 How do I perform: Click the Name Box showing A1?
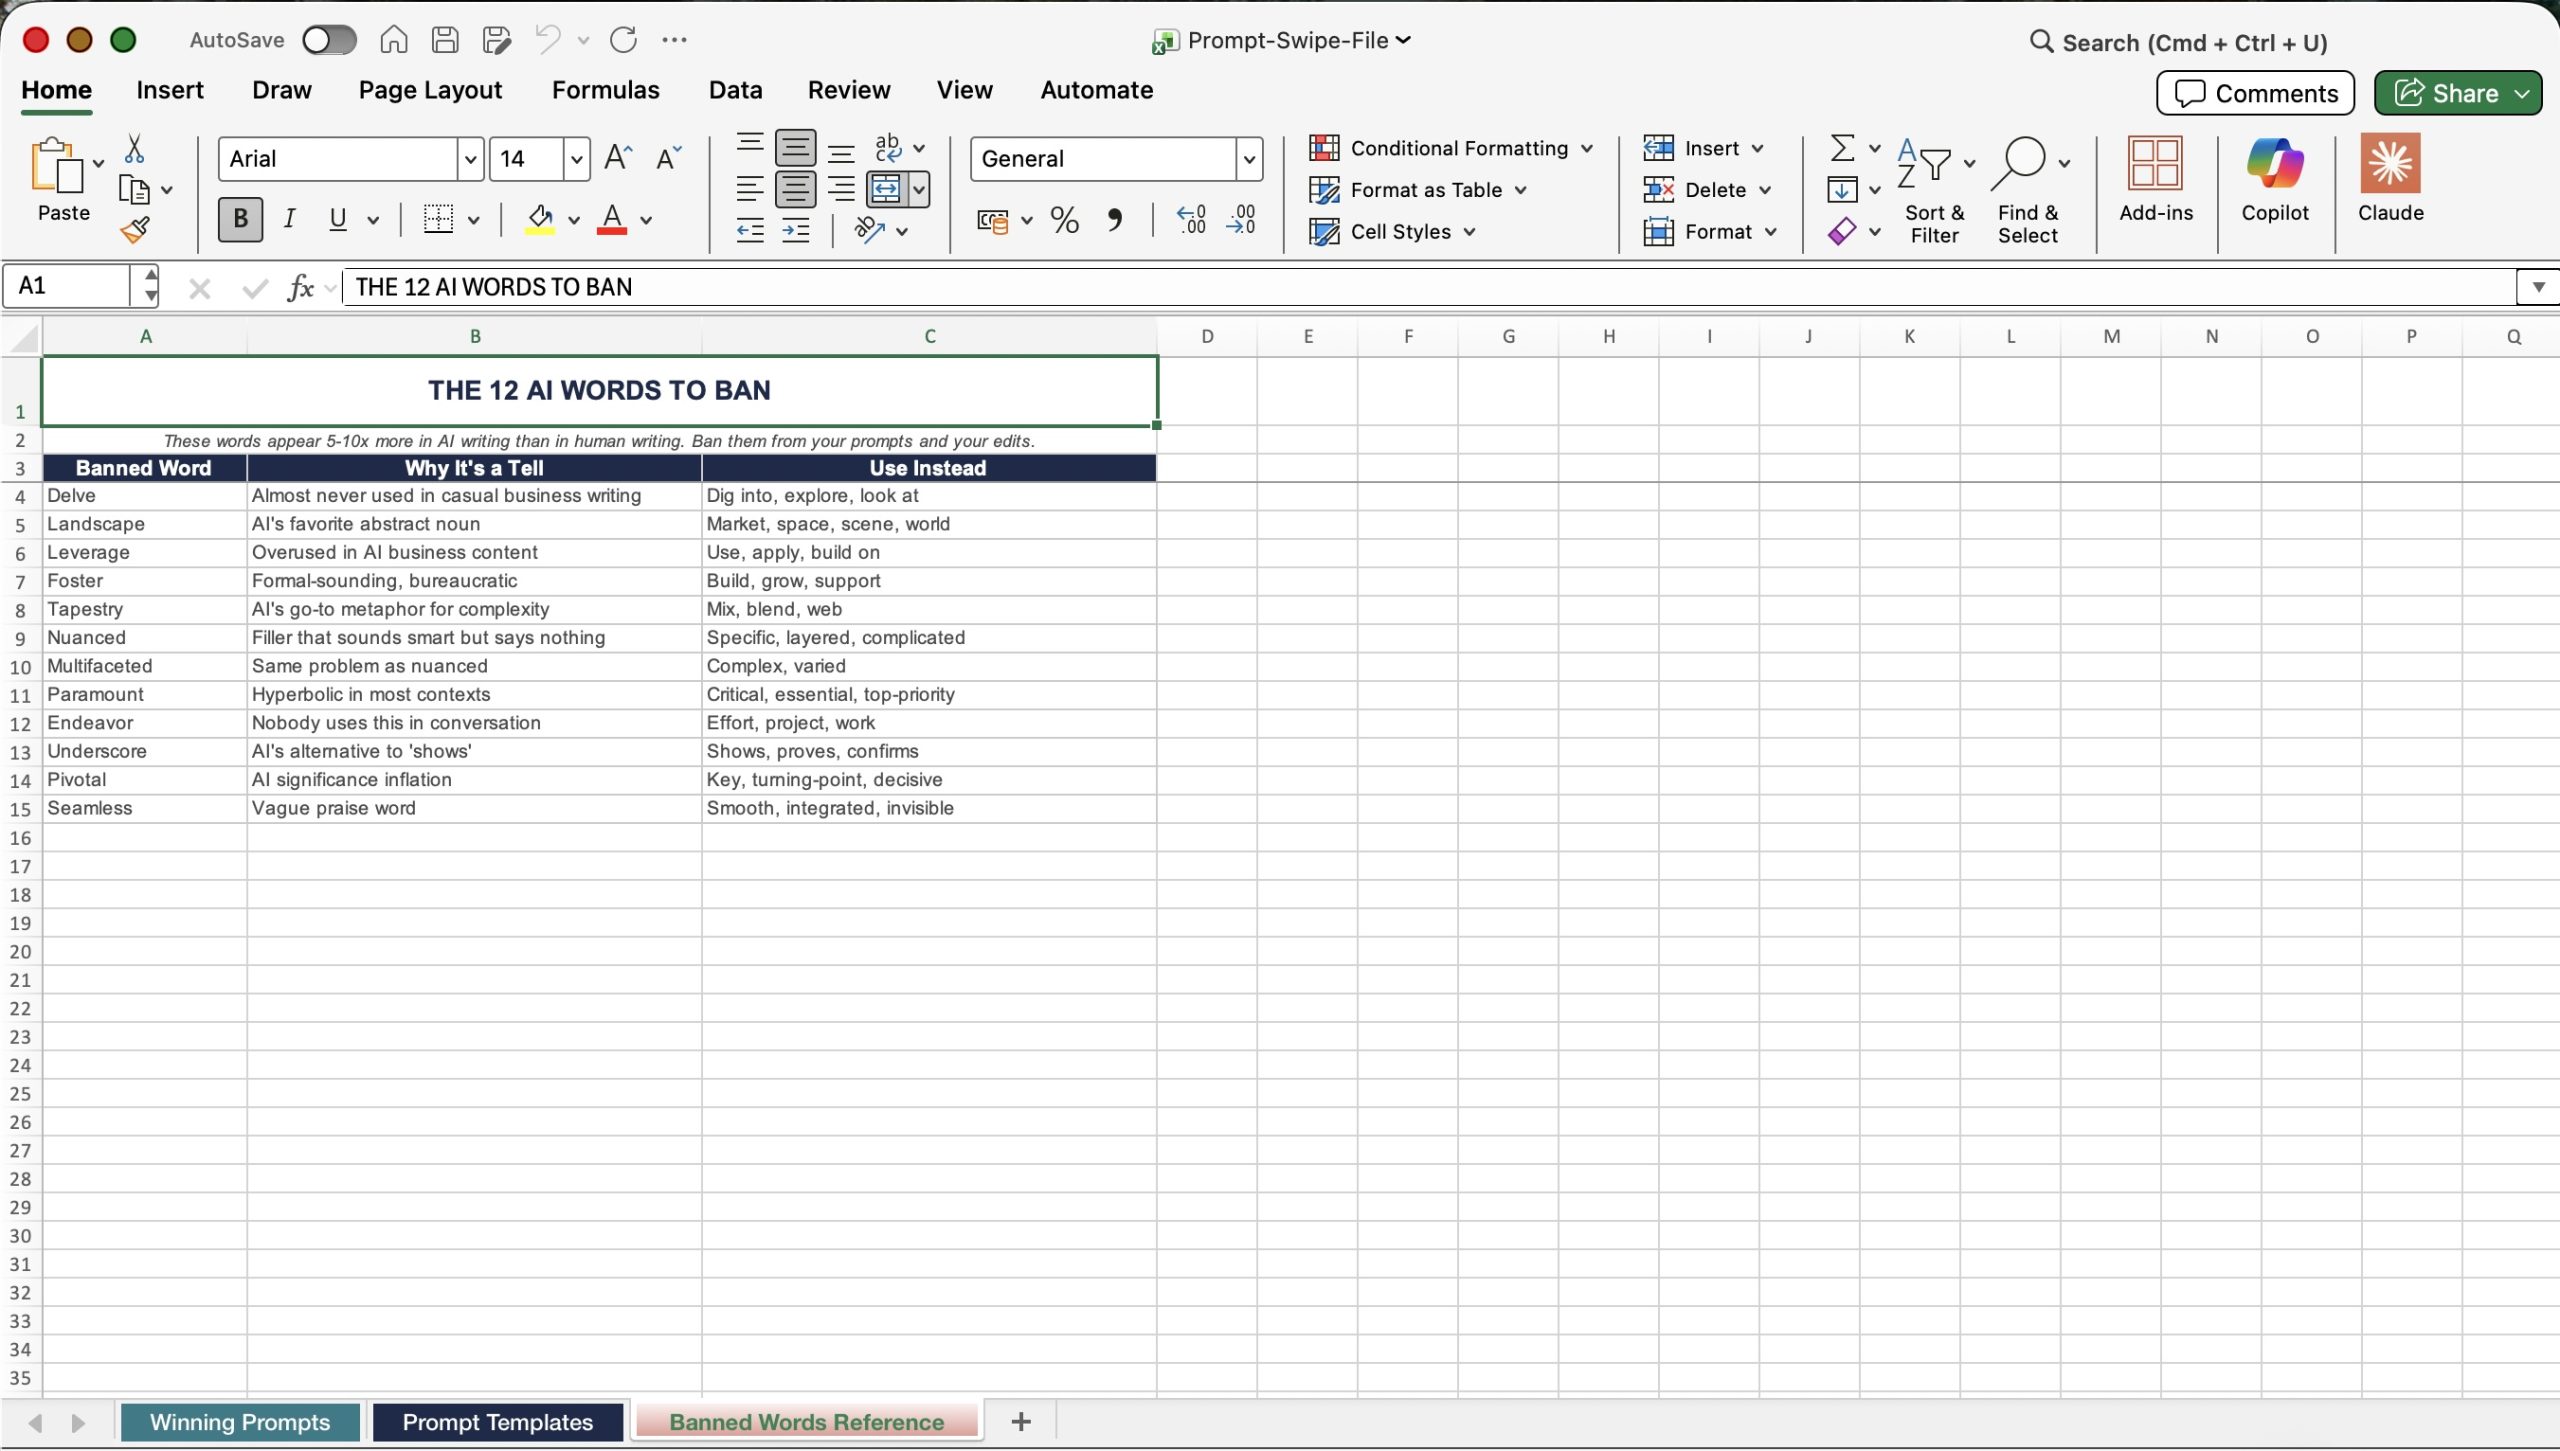click(68, 286)
